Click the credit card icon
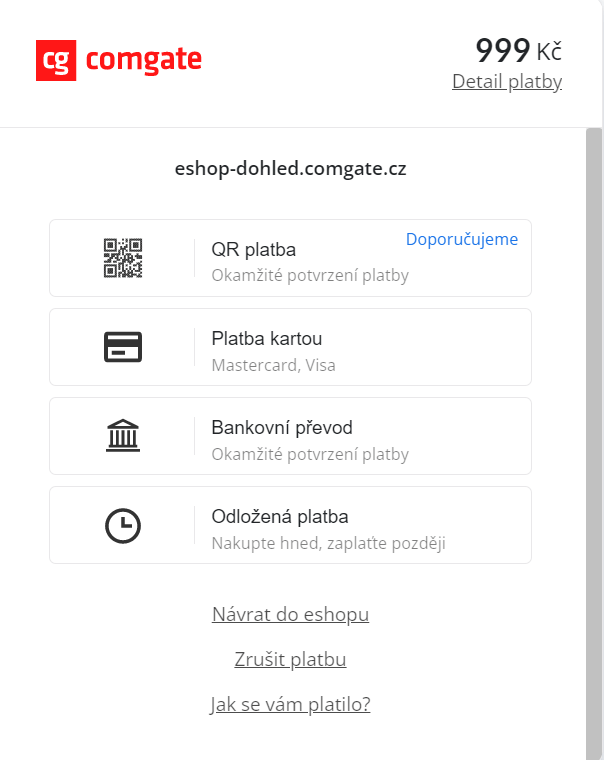 click(123, 347)
